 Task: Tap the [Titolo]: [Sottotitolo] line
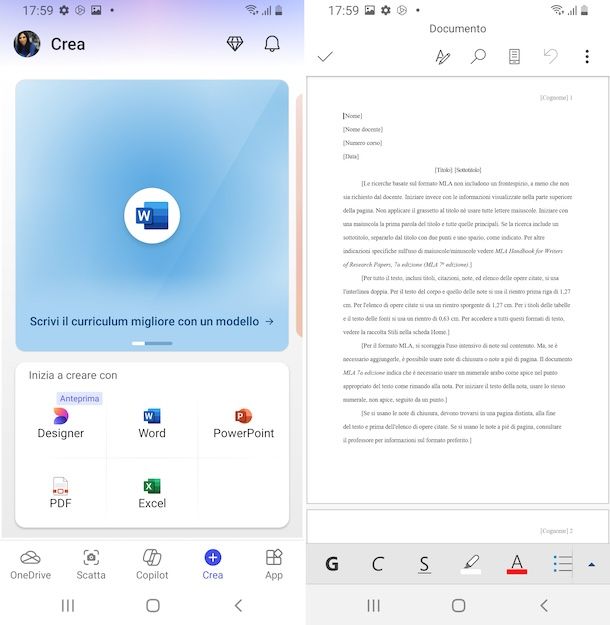[x=458, y=170]
